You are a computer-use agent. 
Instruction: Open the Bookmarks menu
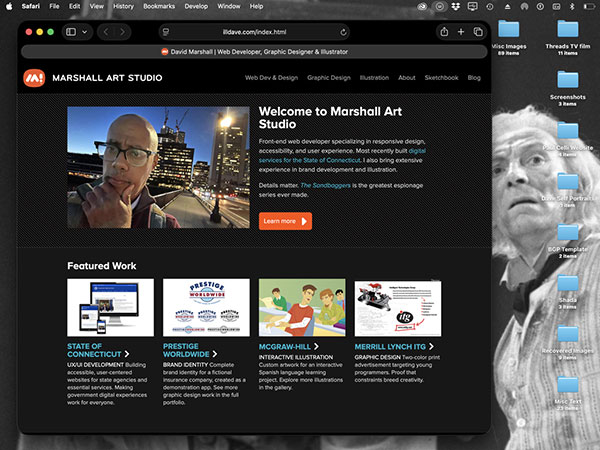(158, 6)
